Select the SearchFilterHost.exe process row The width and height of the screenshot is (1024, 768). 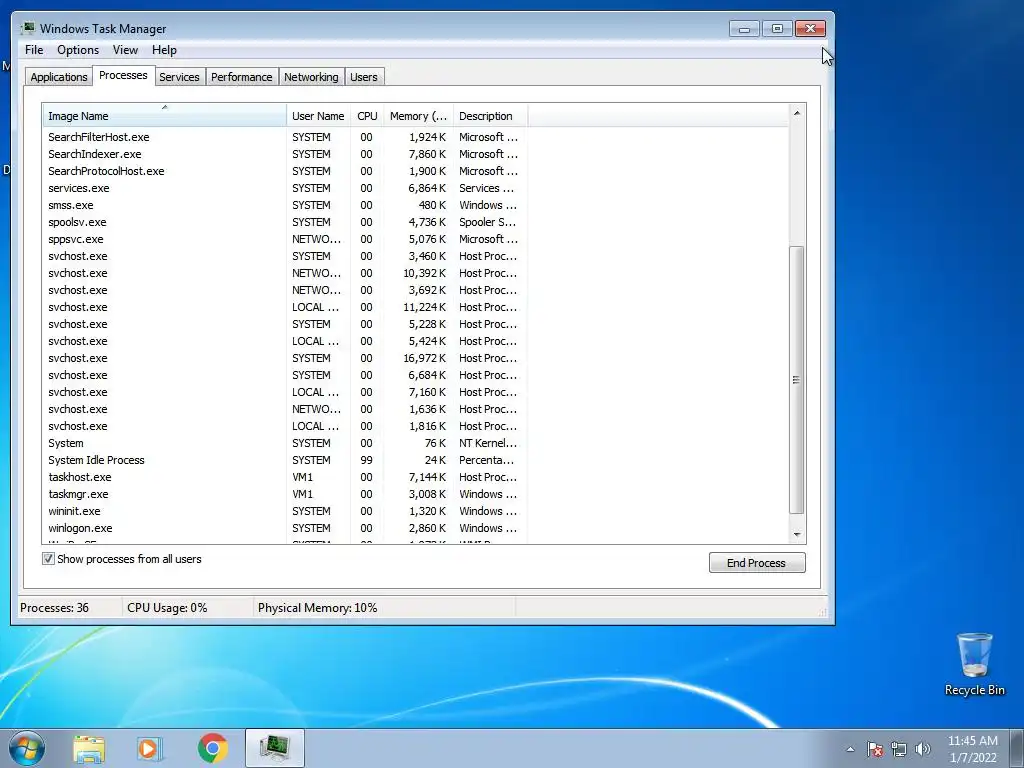[285, 137]
